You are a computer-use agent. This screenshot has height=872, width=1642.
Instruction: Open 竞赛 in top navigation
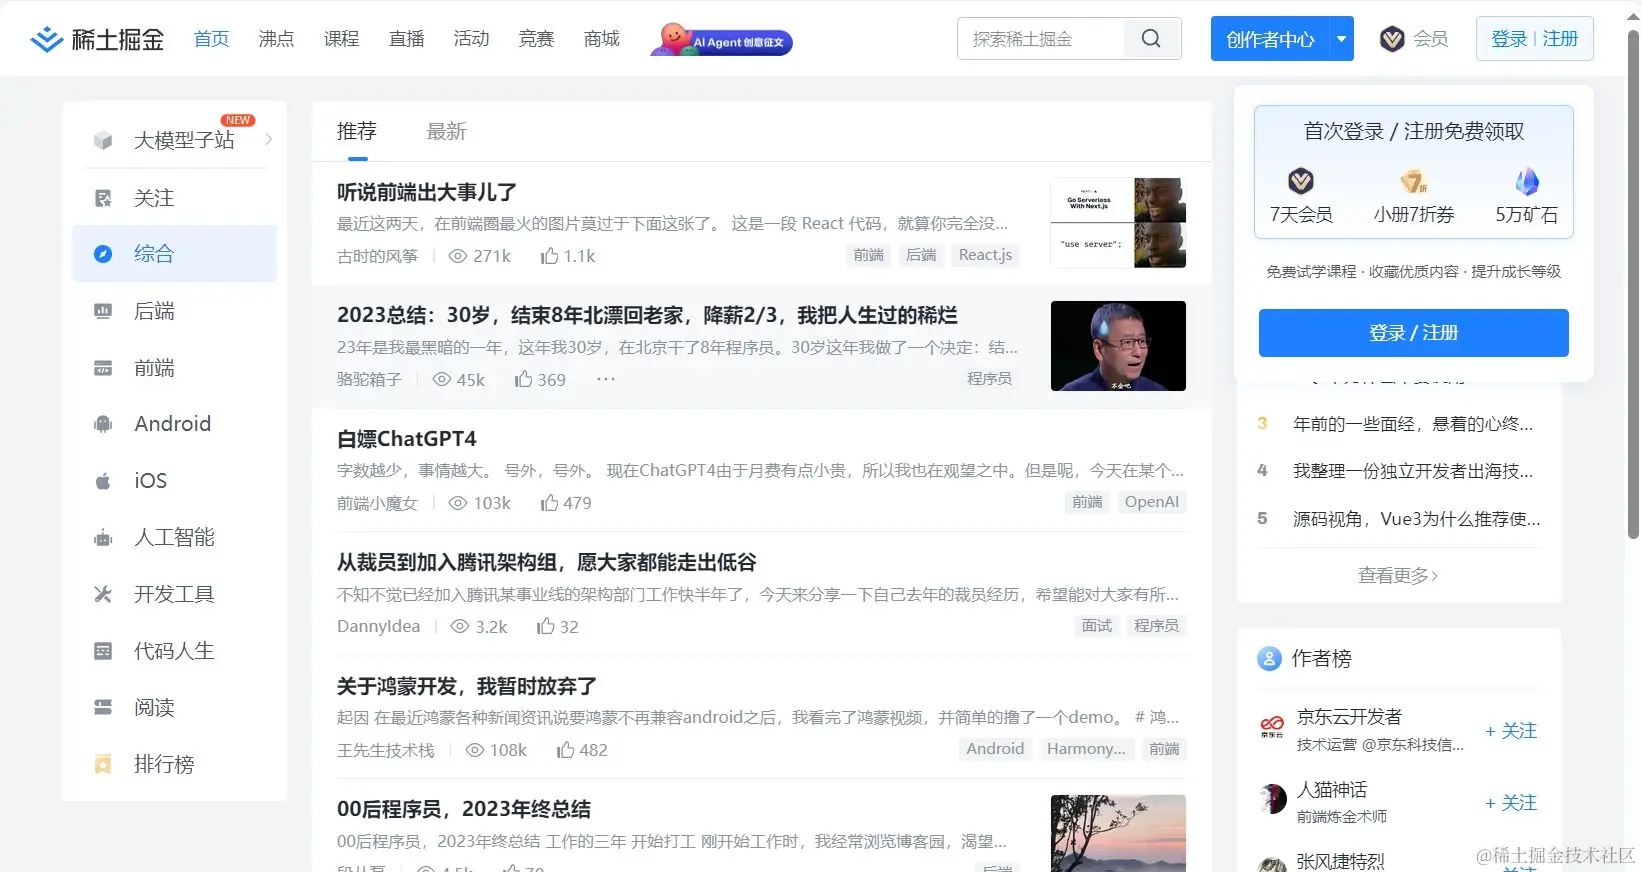[537, 39]
